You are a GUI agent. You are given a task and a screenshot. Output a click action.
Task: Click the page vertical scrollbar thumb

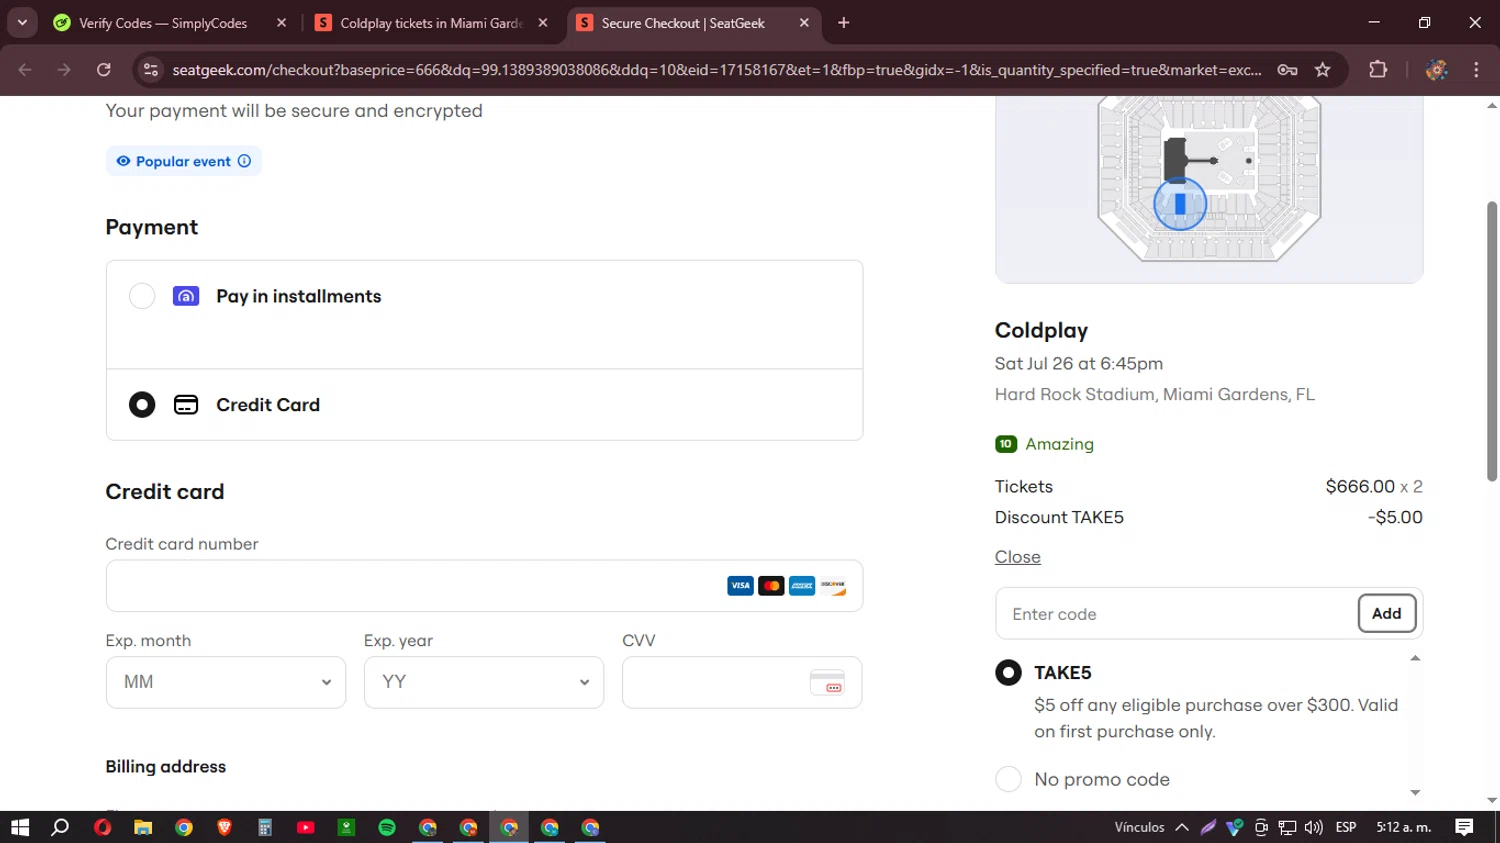tap(1492, 342)
